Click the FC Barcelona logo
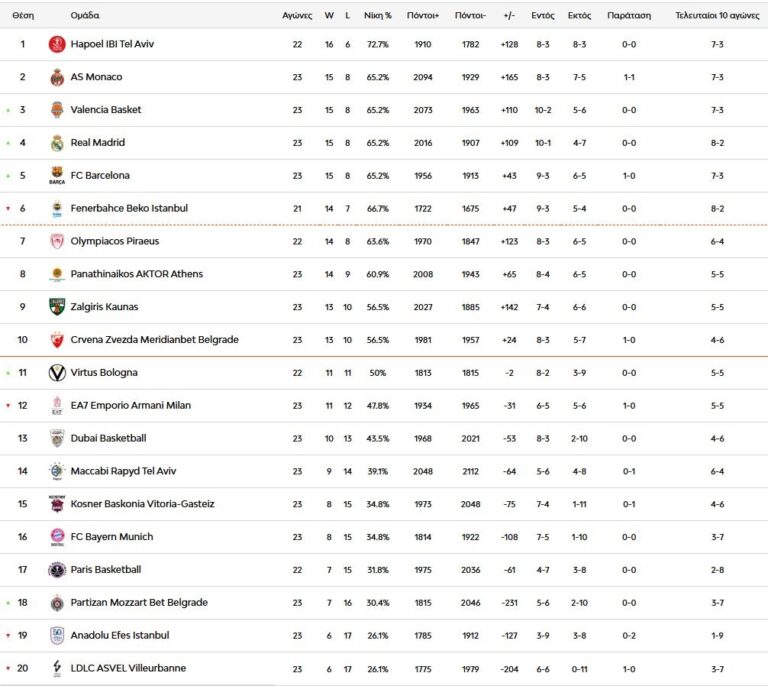 click(x=56, y=176)
